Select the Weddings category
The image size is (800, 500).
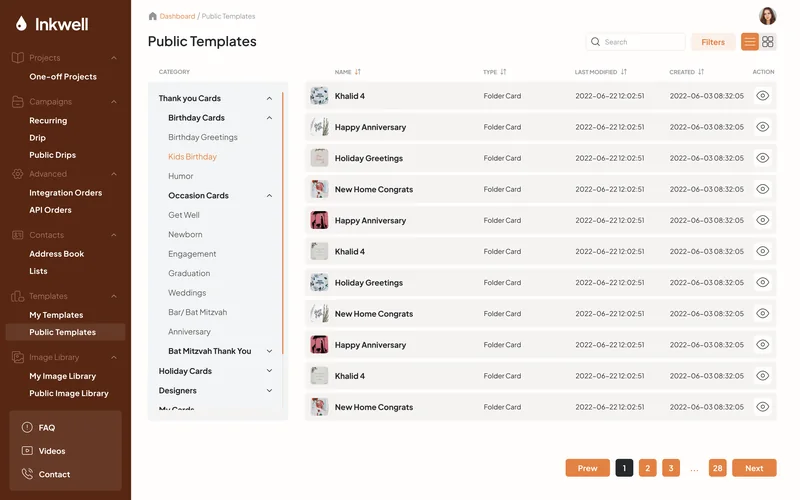(187, 293)
